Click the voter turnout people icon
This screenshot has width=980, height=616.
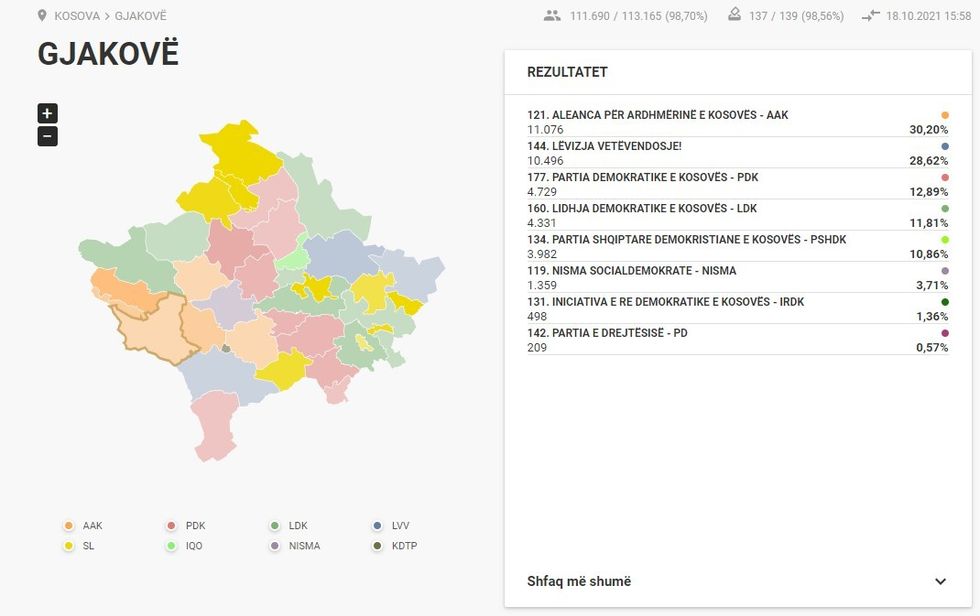(553, 15)
